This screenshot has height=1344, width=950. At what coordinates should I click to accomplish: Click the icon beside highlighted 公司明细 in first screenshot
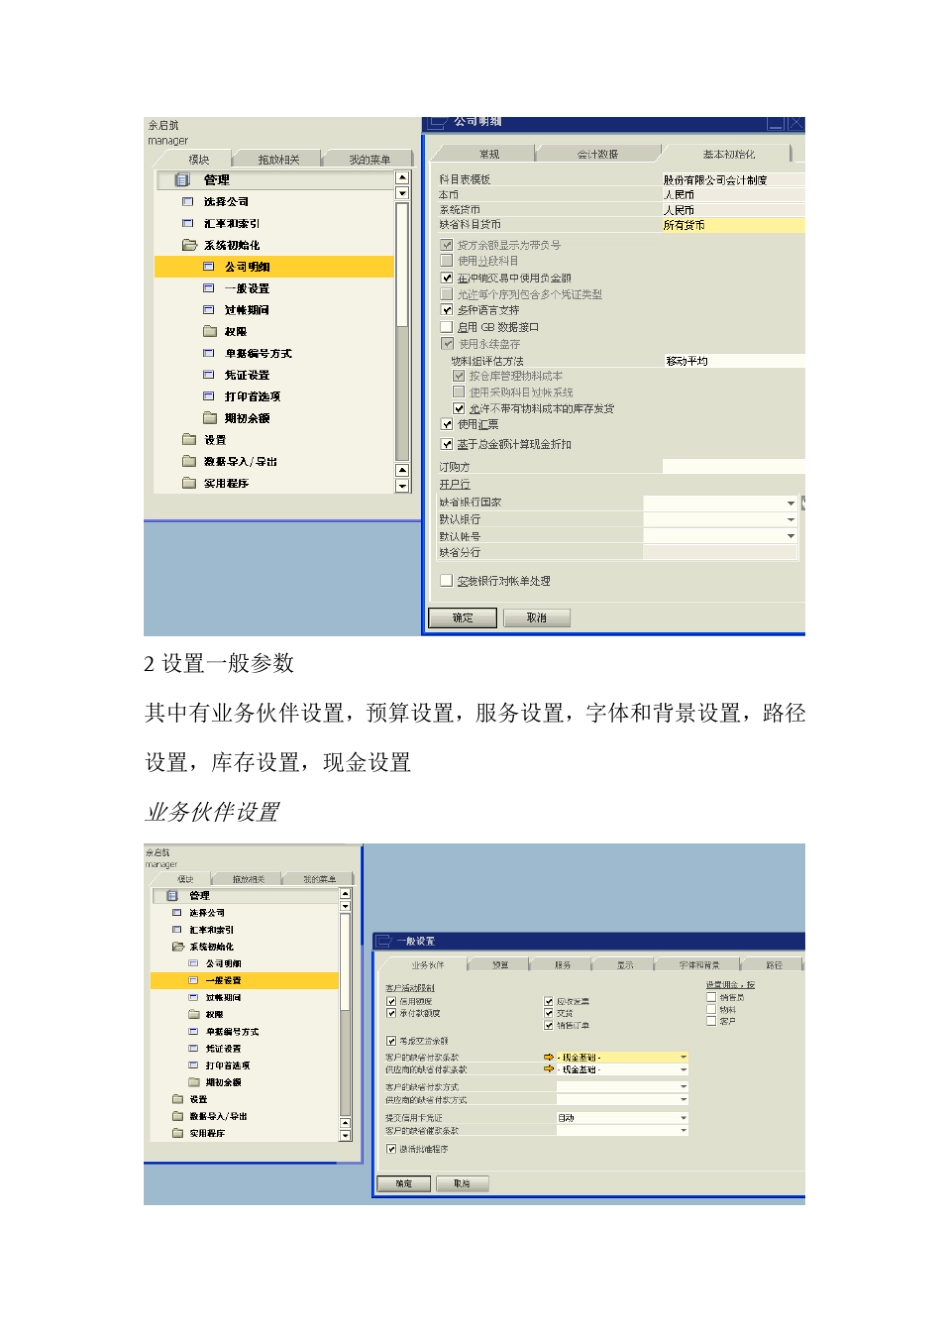[x=209, y=267]
